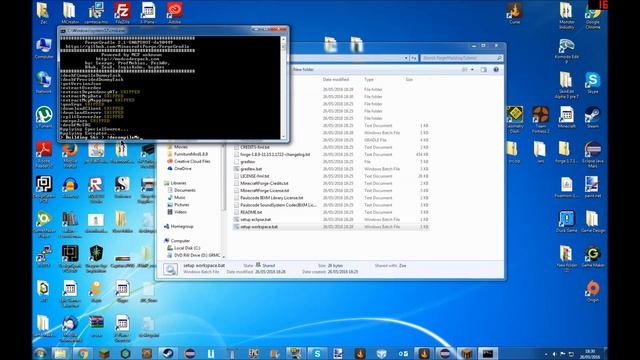Sort files by the Size column header
This screenshot has width=640, height=360.
point(409,79)
